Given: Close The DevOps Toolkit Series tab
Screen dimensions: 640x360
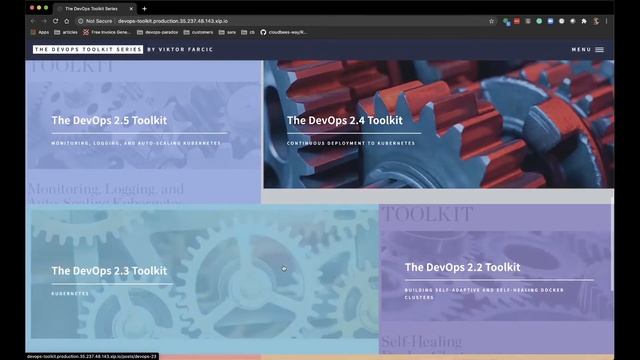Looking at the screenshot, I should [131, 8].
